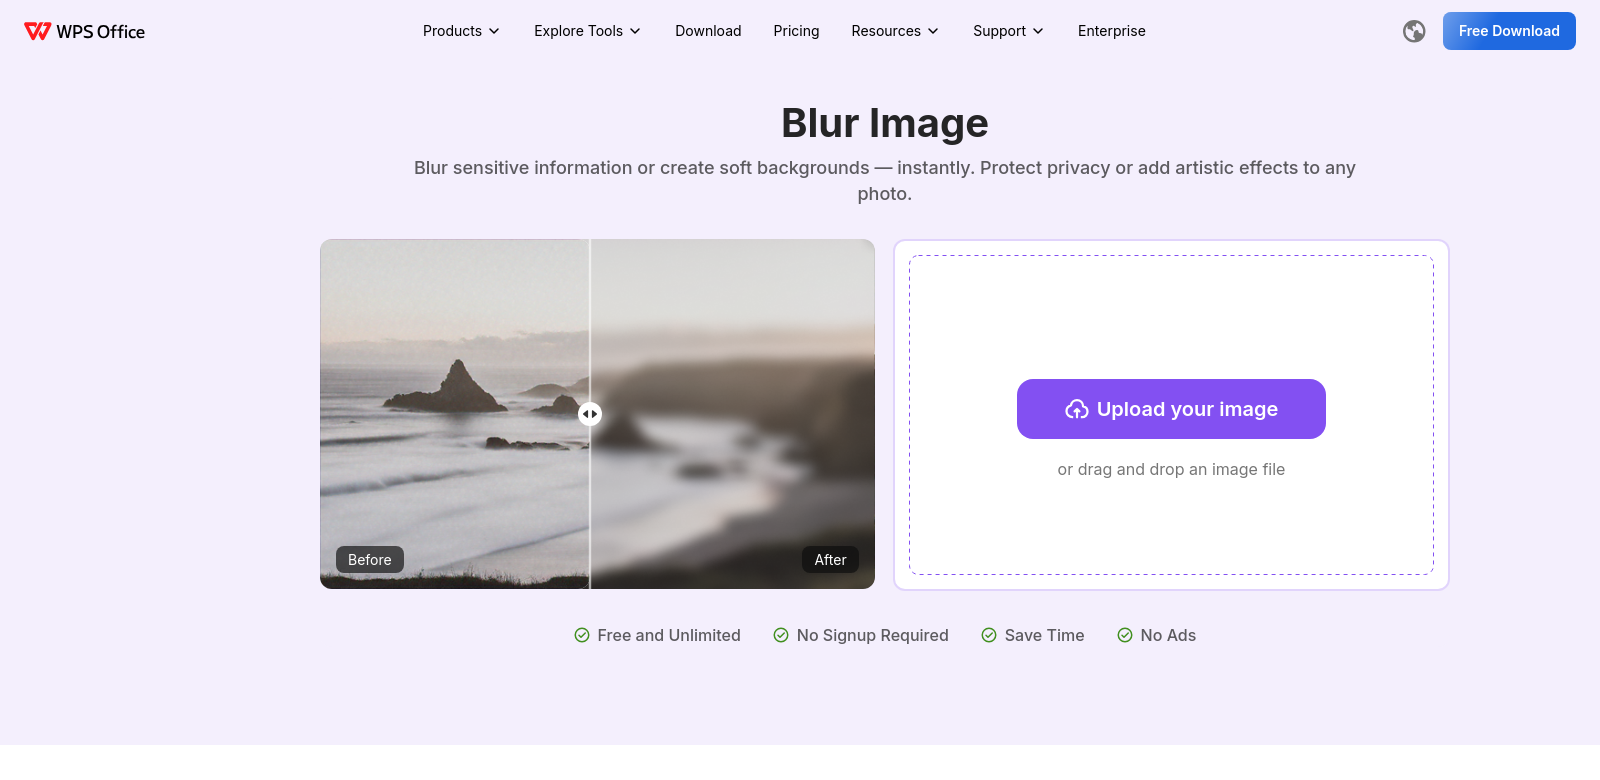
Task: Open the Enterprise page
Action: pyautogui.click(x=1112, y=31)
